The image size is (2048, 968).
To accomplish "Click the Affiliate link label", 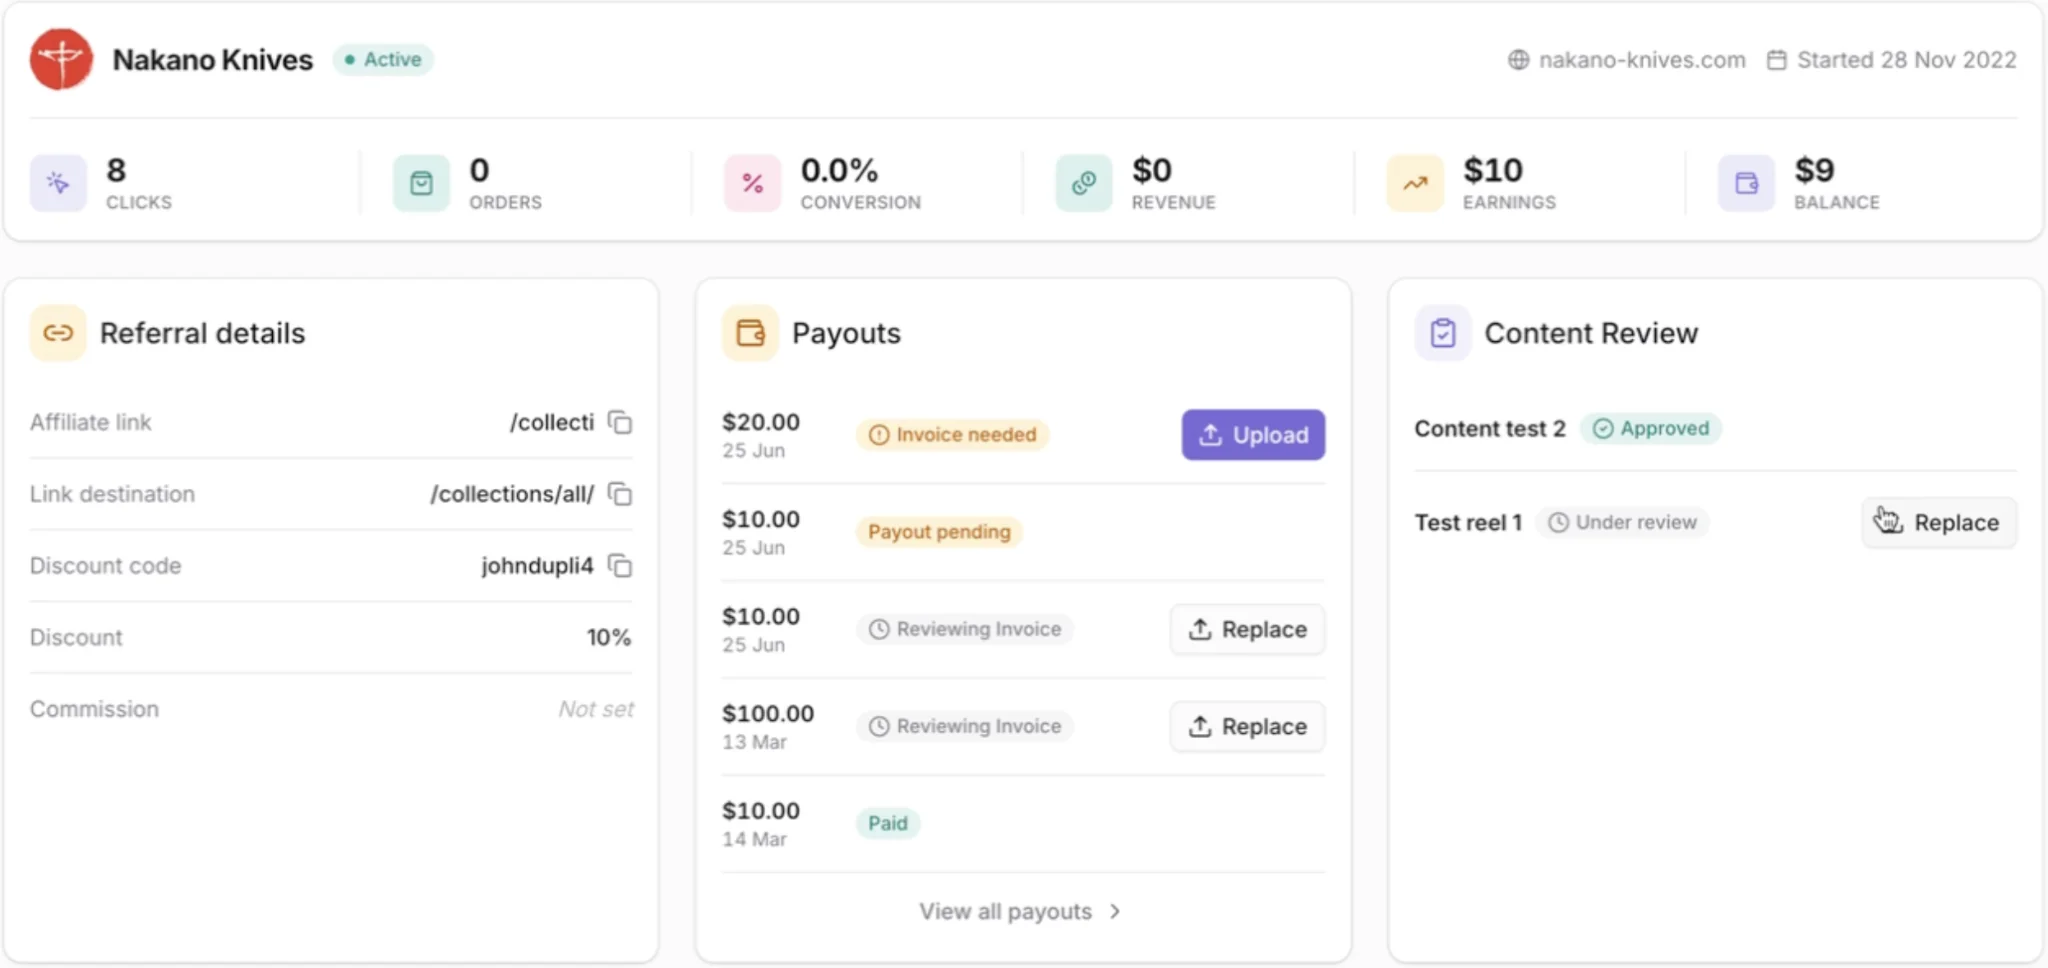I will point(90,422).
